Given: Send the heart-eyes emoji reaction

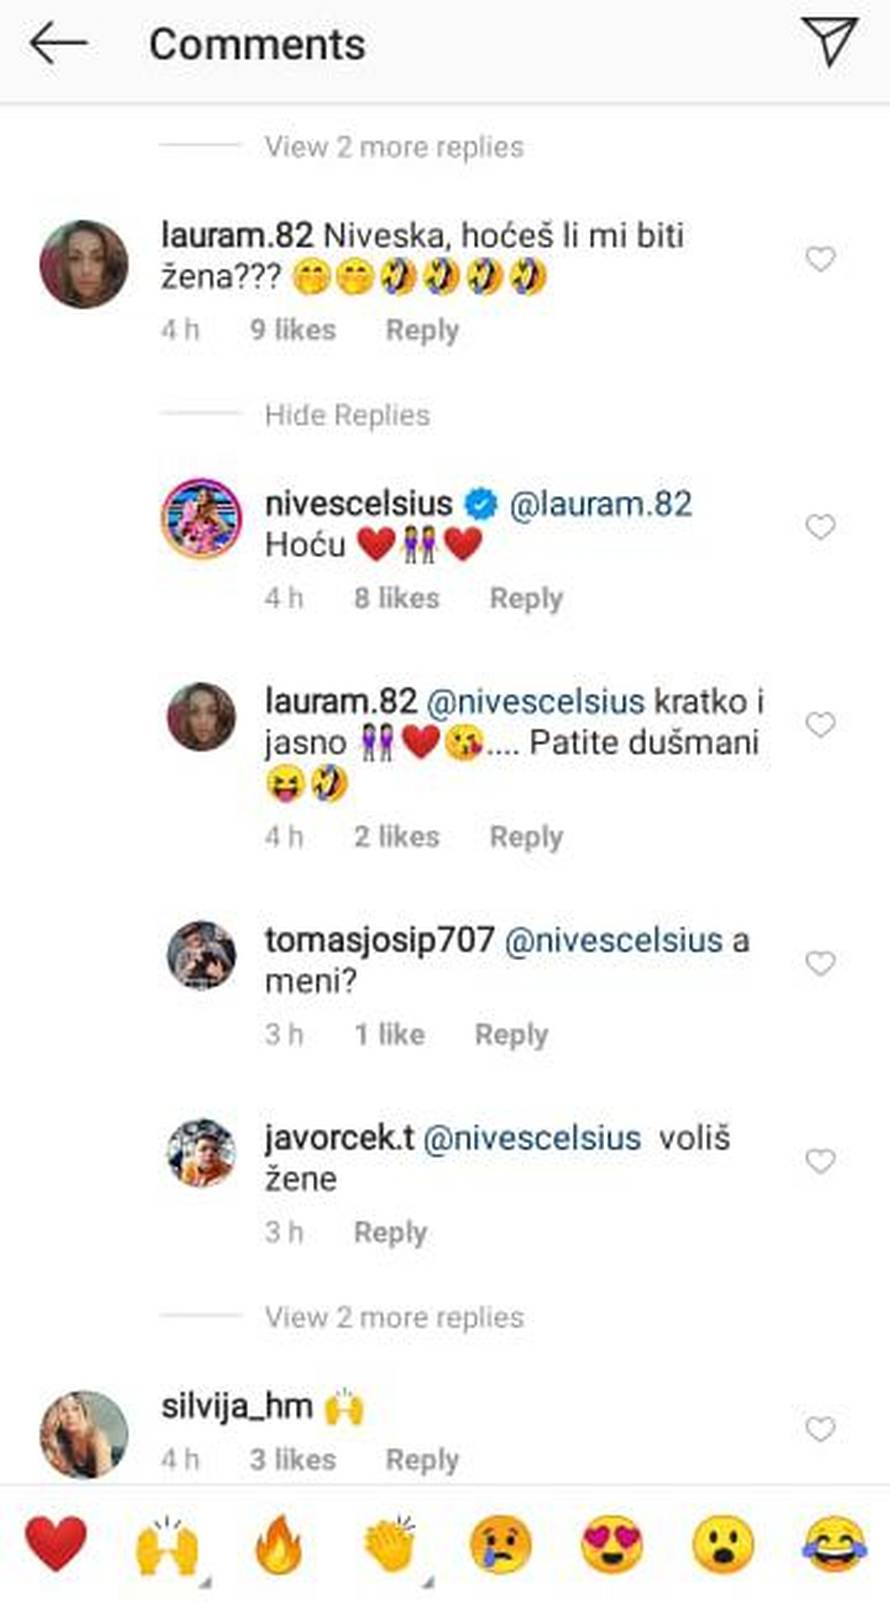Looking at the screenshot, I should tap(612, 1543).
